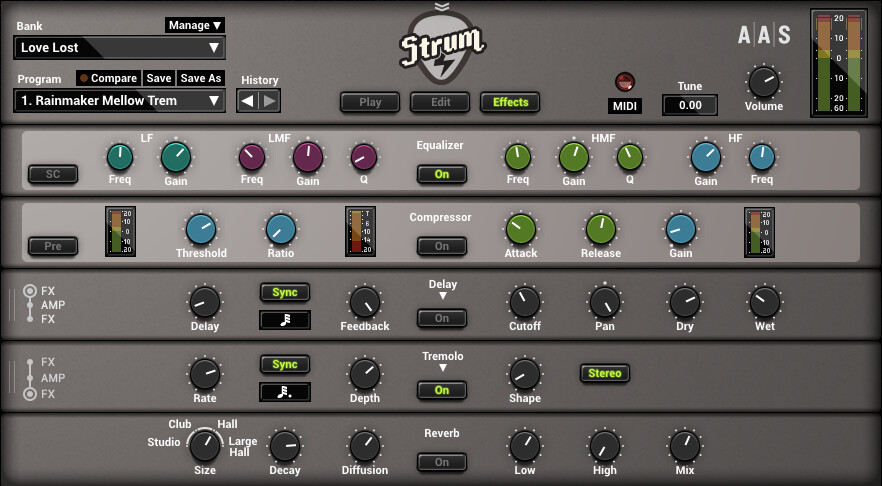Click the Compressor Attack knob
This screenshot has width=882, height=486.
521,229
